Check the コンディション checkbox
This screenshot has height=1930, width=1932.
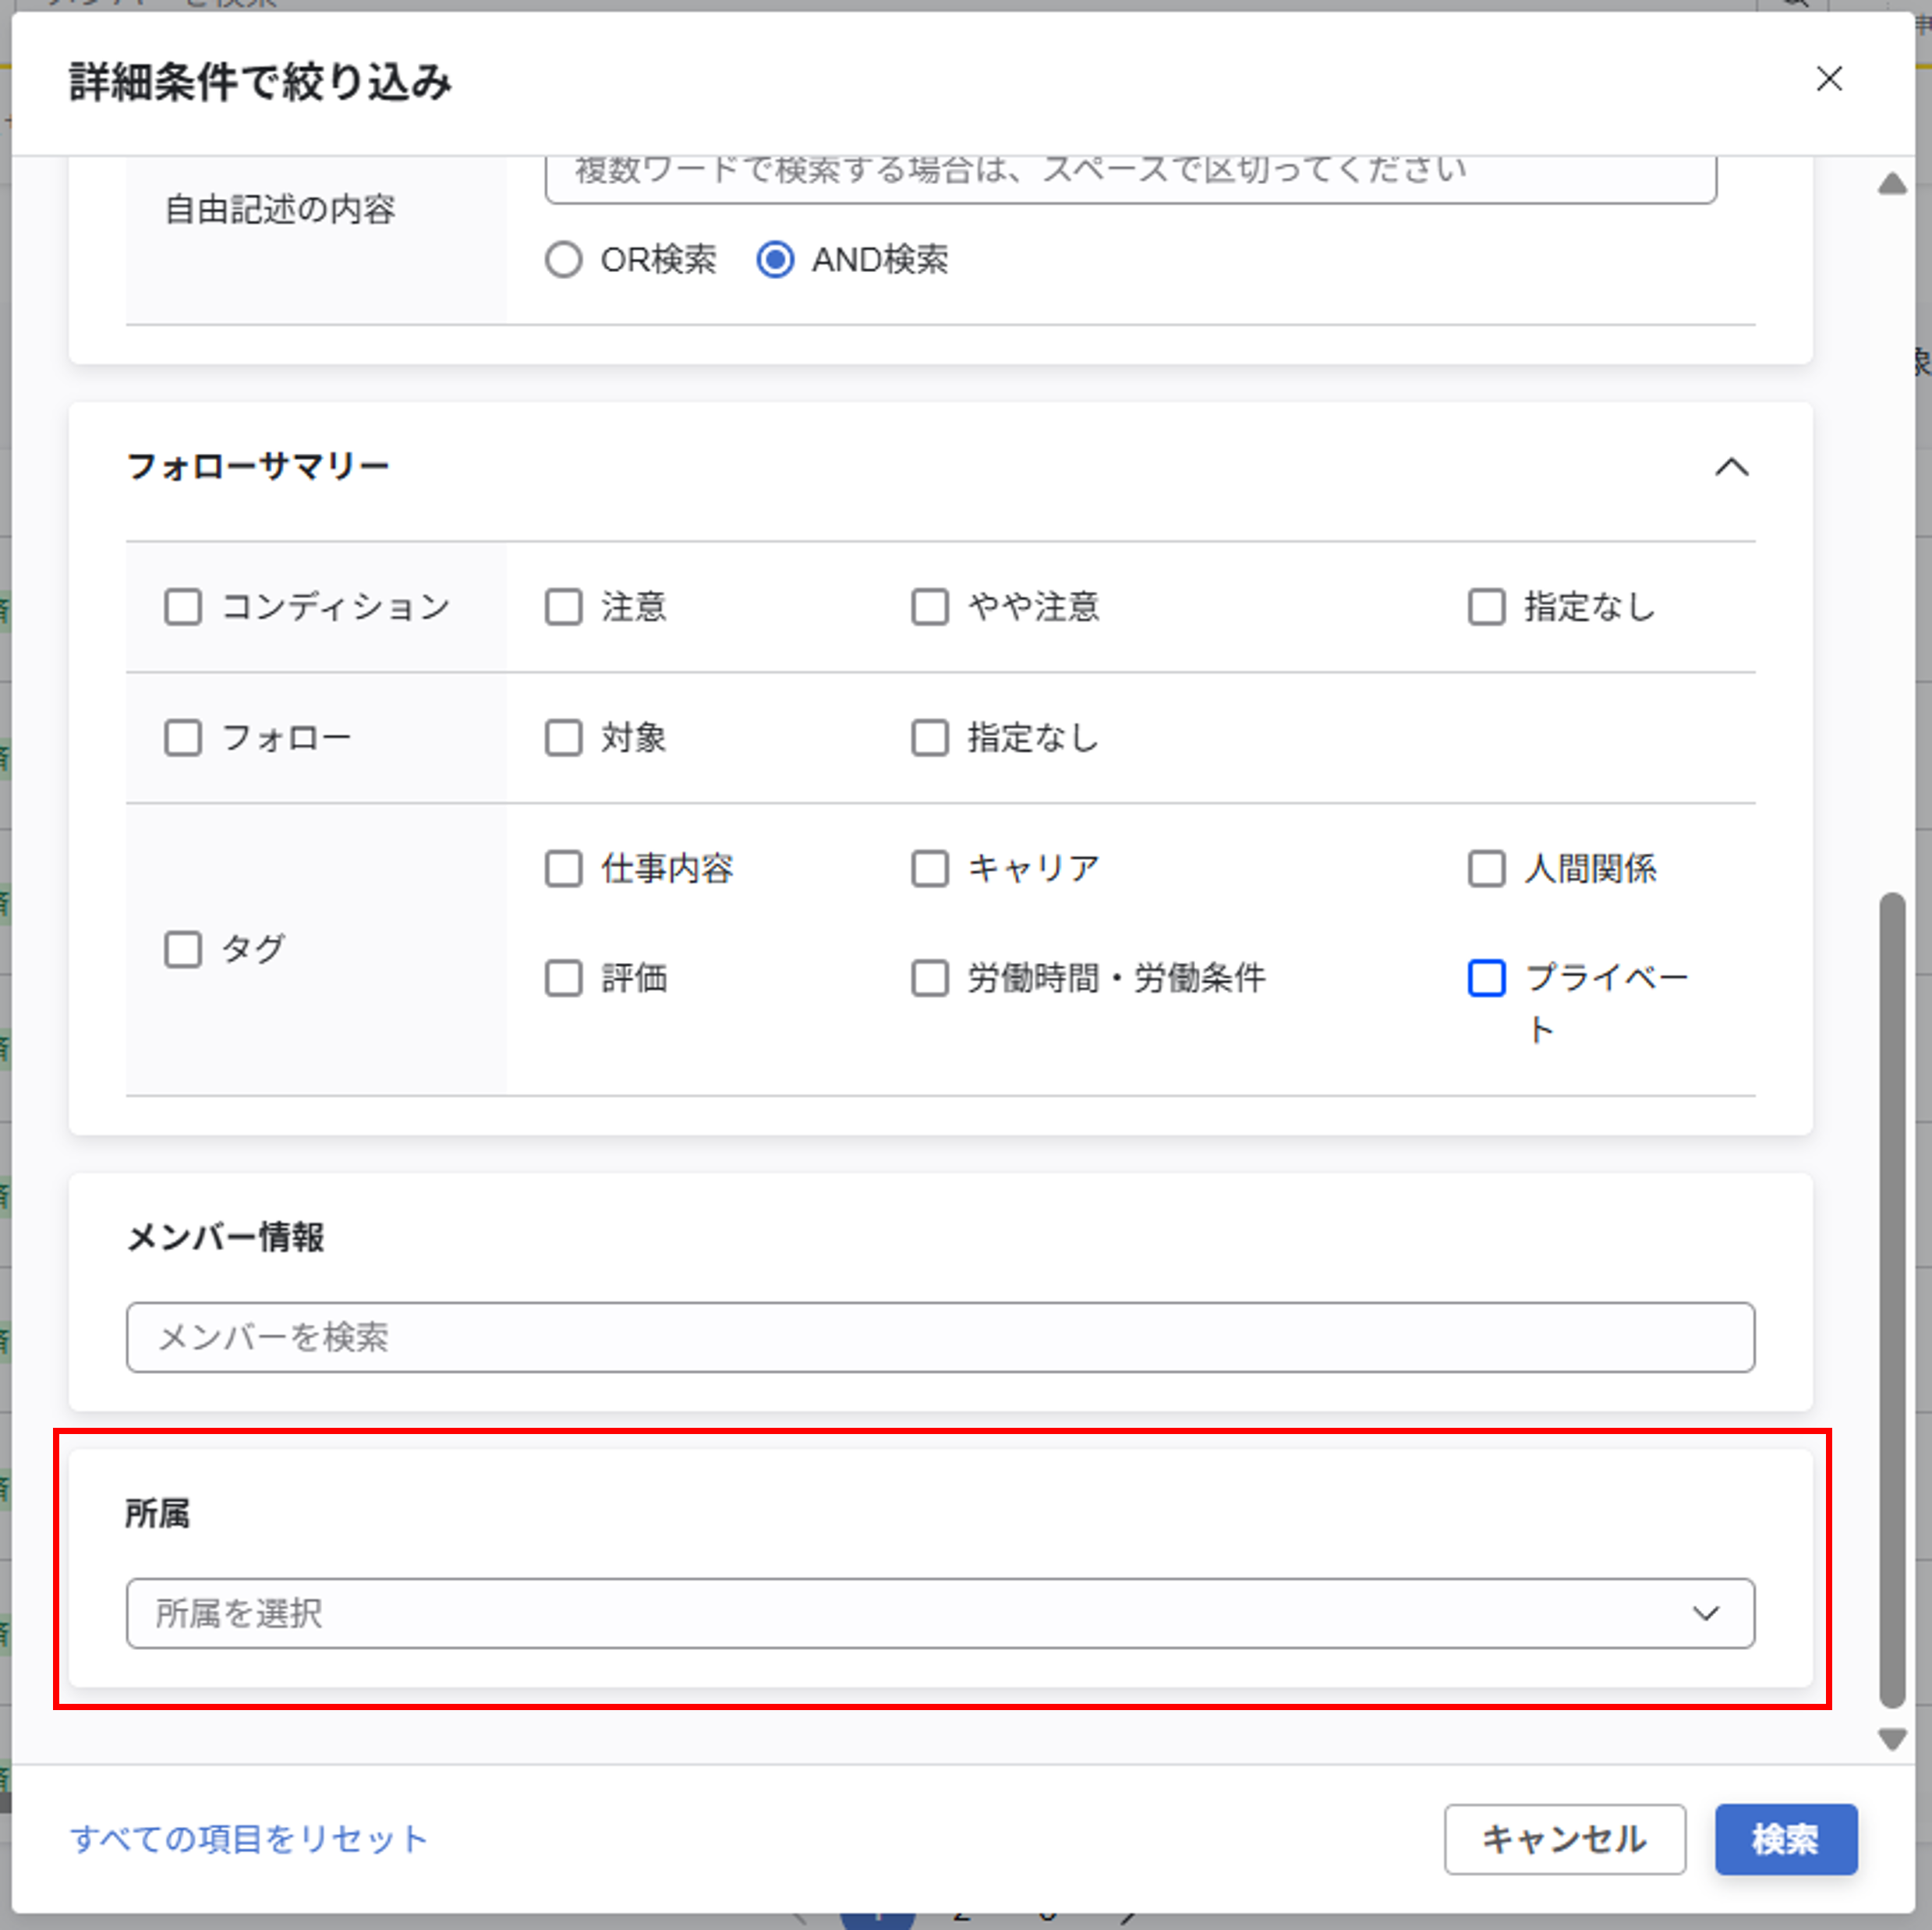point(184,606)
